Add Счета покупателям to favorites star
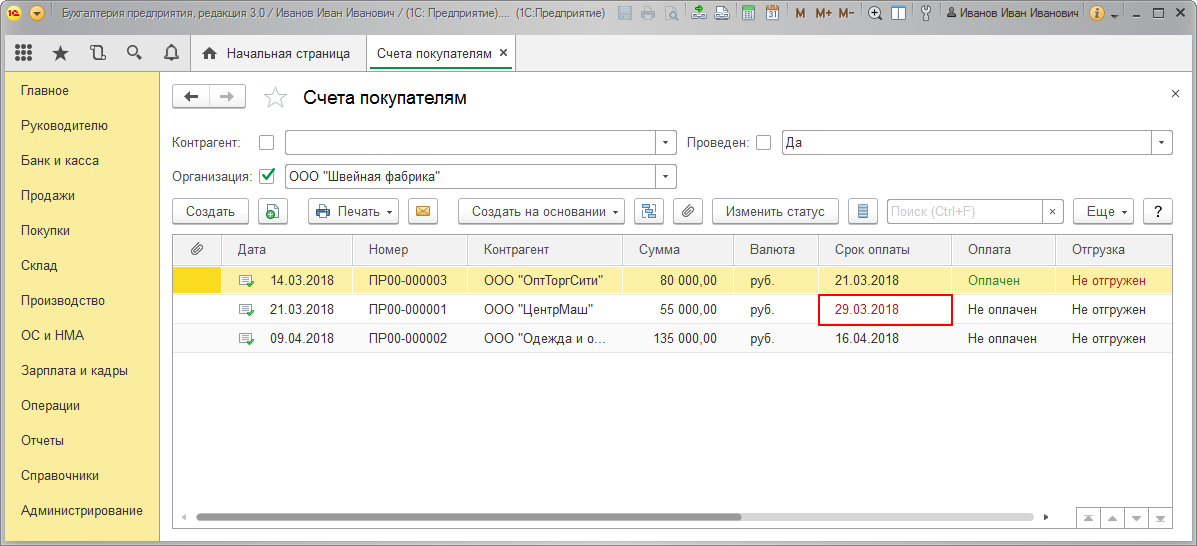 (x=274, y=97)
